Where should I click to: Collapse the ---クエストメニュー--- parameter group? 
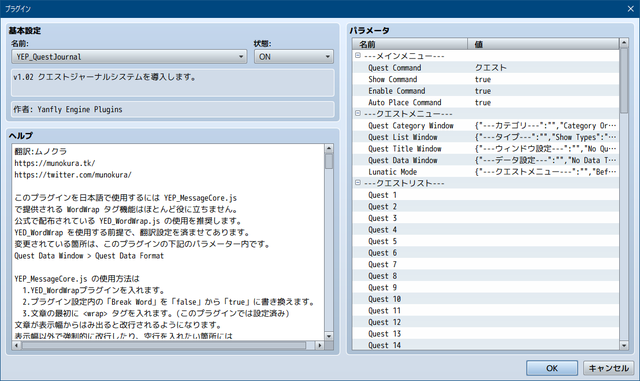[x=358, y=114]
